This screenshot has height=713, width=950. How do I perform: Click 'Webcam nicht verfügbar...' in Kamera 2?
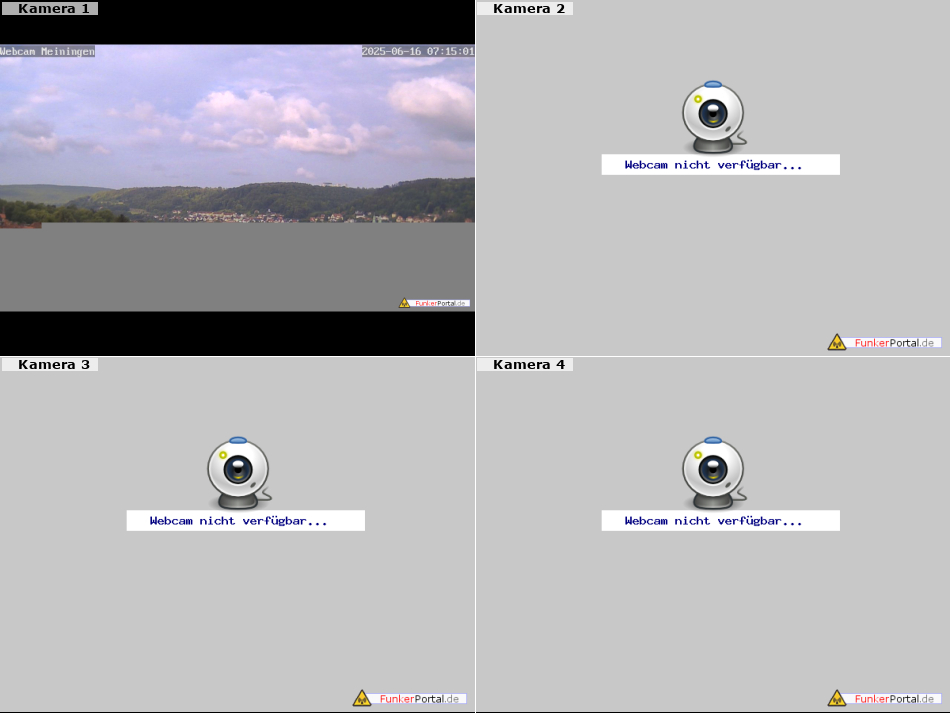pos(720,165)
